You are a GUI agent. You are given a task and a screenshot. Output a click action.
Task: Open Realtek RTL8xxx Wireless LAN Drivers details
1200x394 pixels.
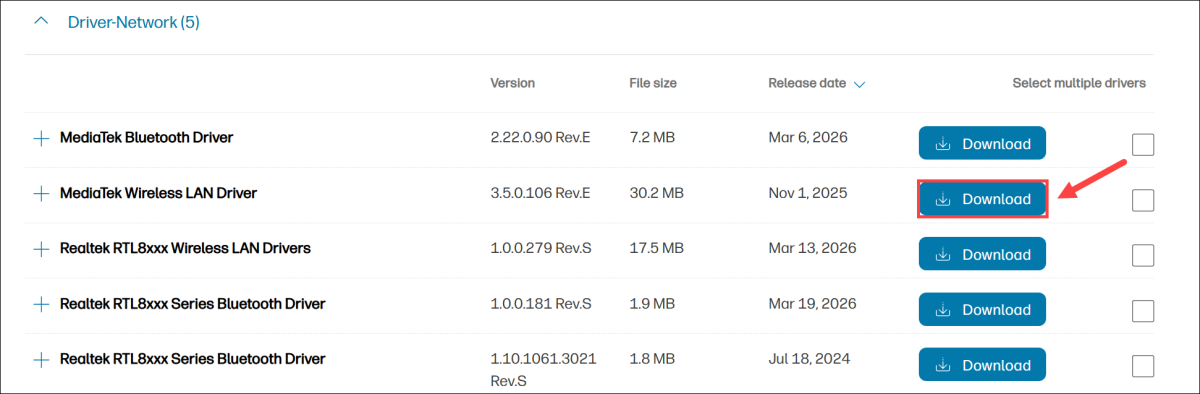(185, 248)
